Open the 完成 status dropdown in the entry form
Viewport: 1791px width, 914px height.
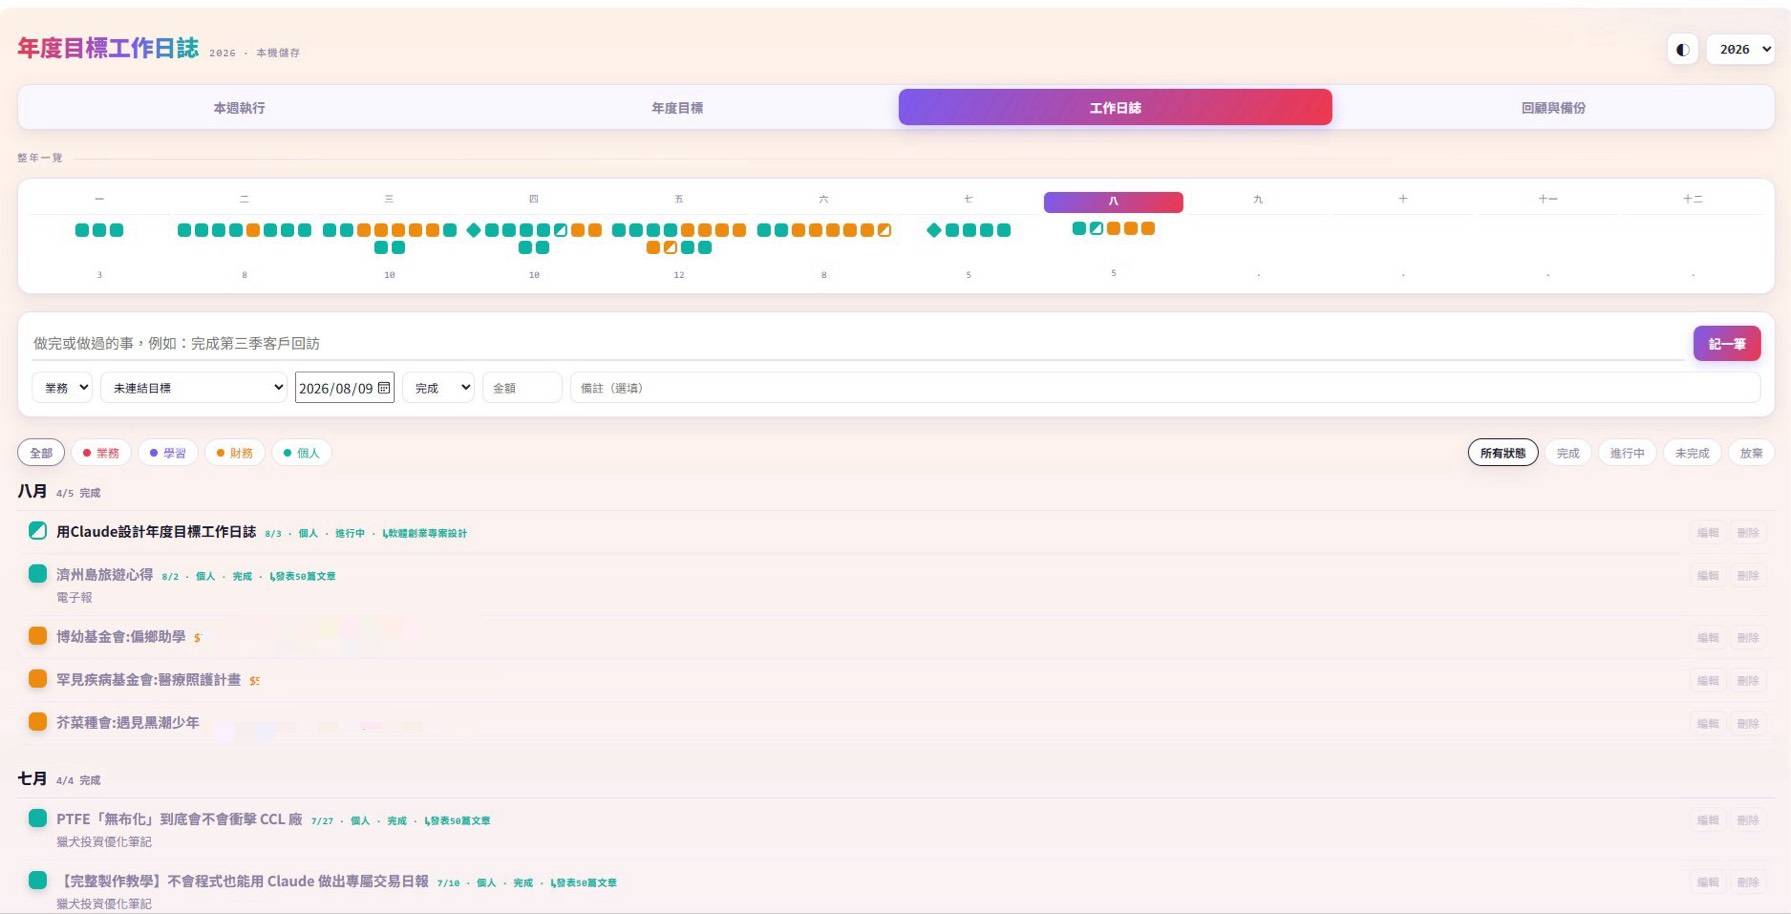tap(438, 388)
